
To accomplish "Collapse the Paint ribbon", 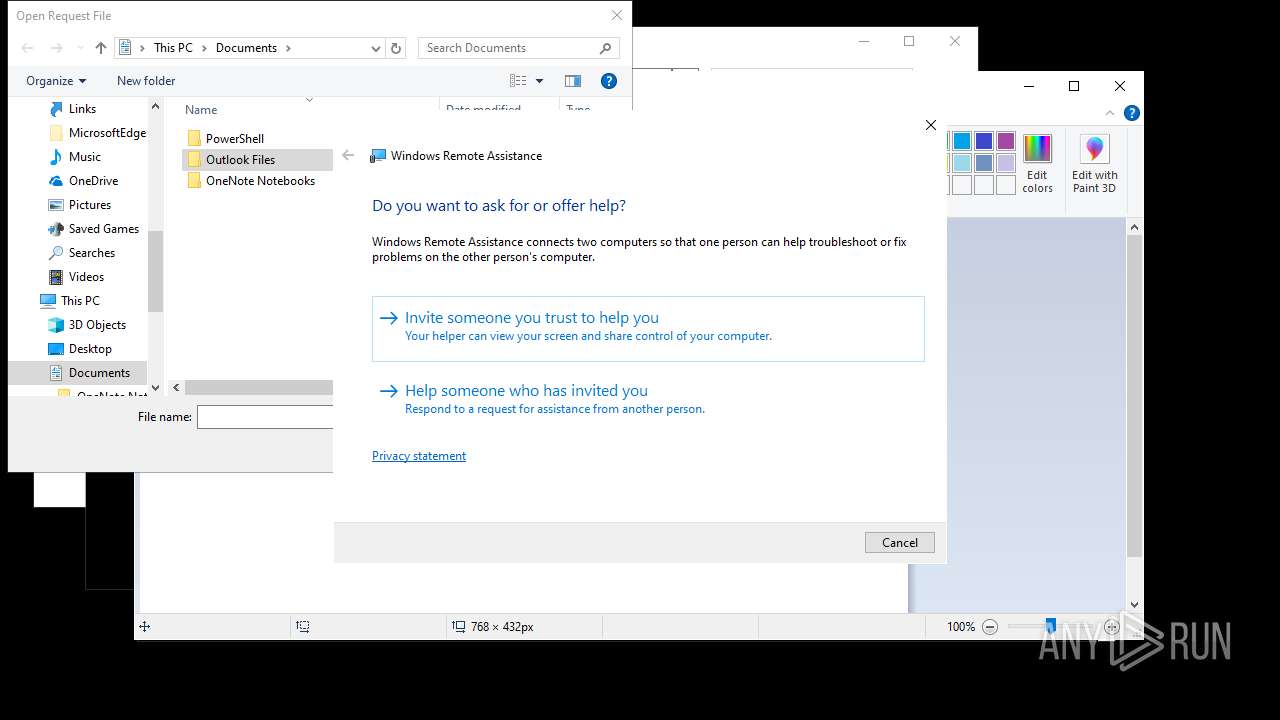I will point(1110,113).
